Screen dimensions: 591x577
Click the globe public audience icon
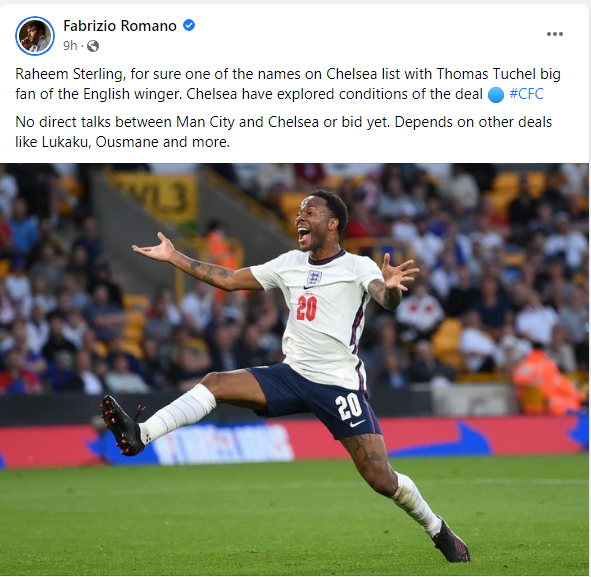coord(93,46)
